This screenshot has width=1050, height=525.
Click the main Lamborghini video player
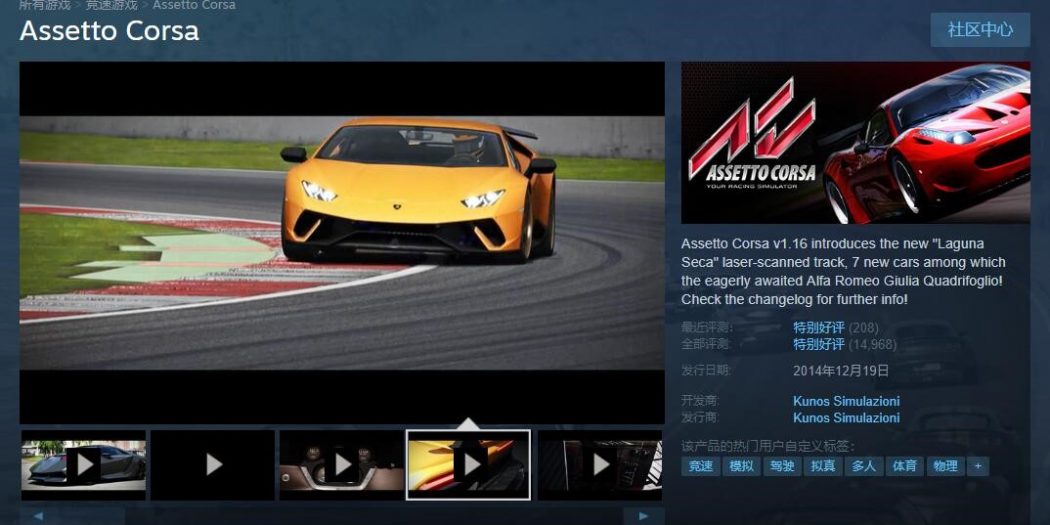point(342,242)
